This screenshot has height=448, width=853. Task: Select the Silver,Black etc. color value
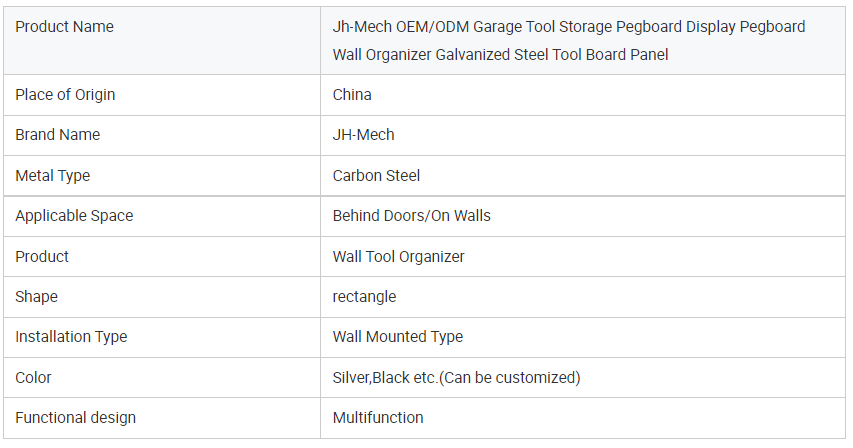click(456, 377)
